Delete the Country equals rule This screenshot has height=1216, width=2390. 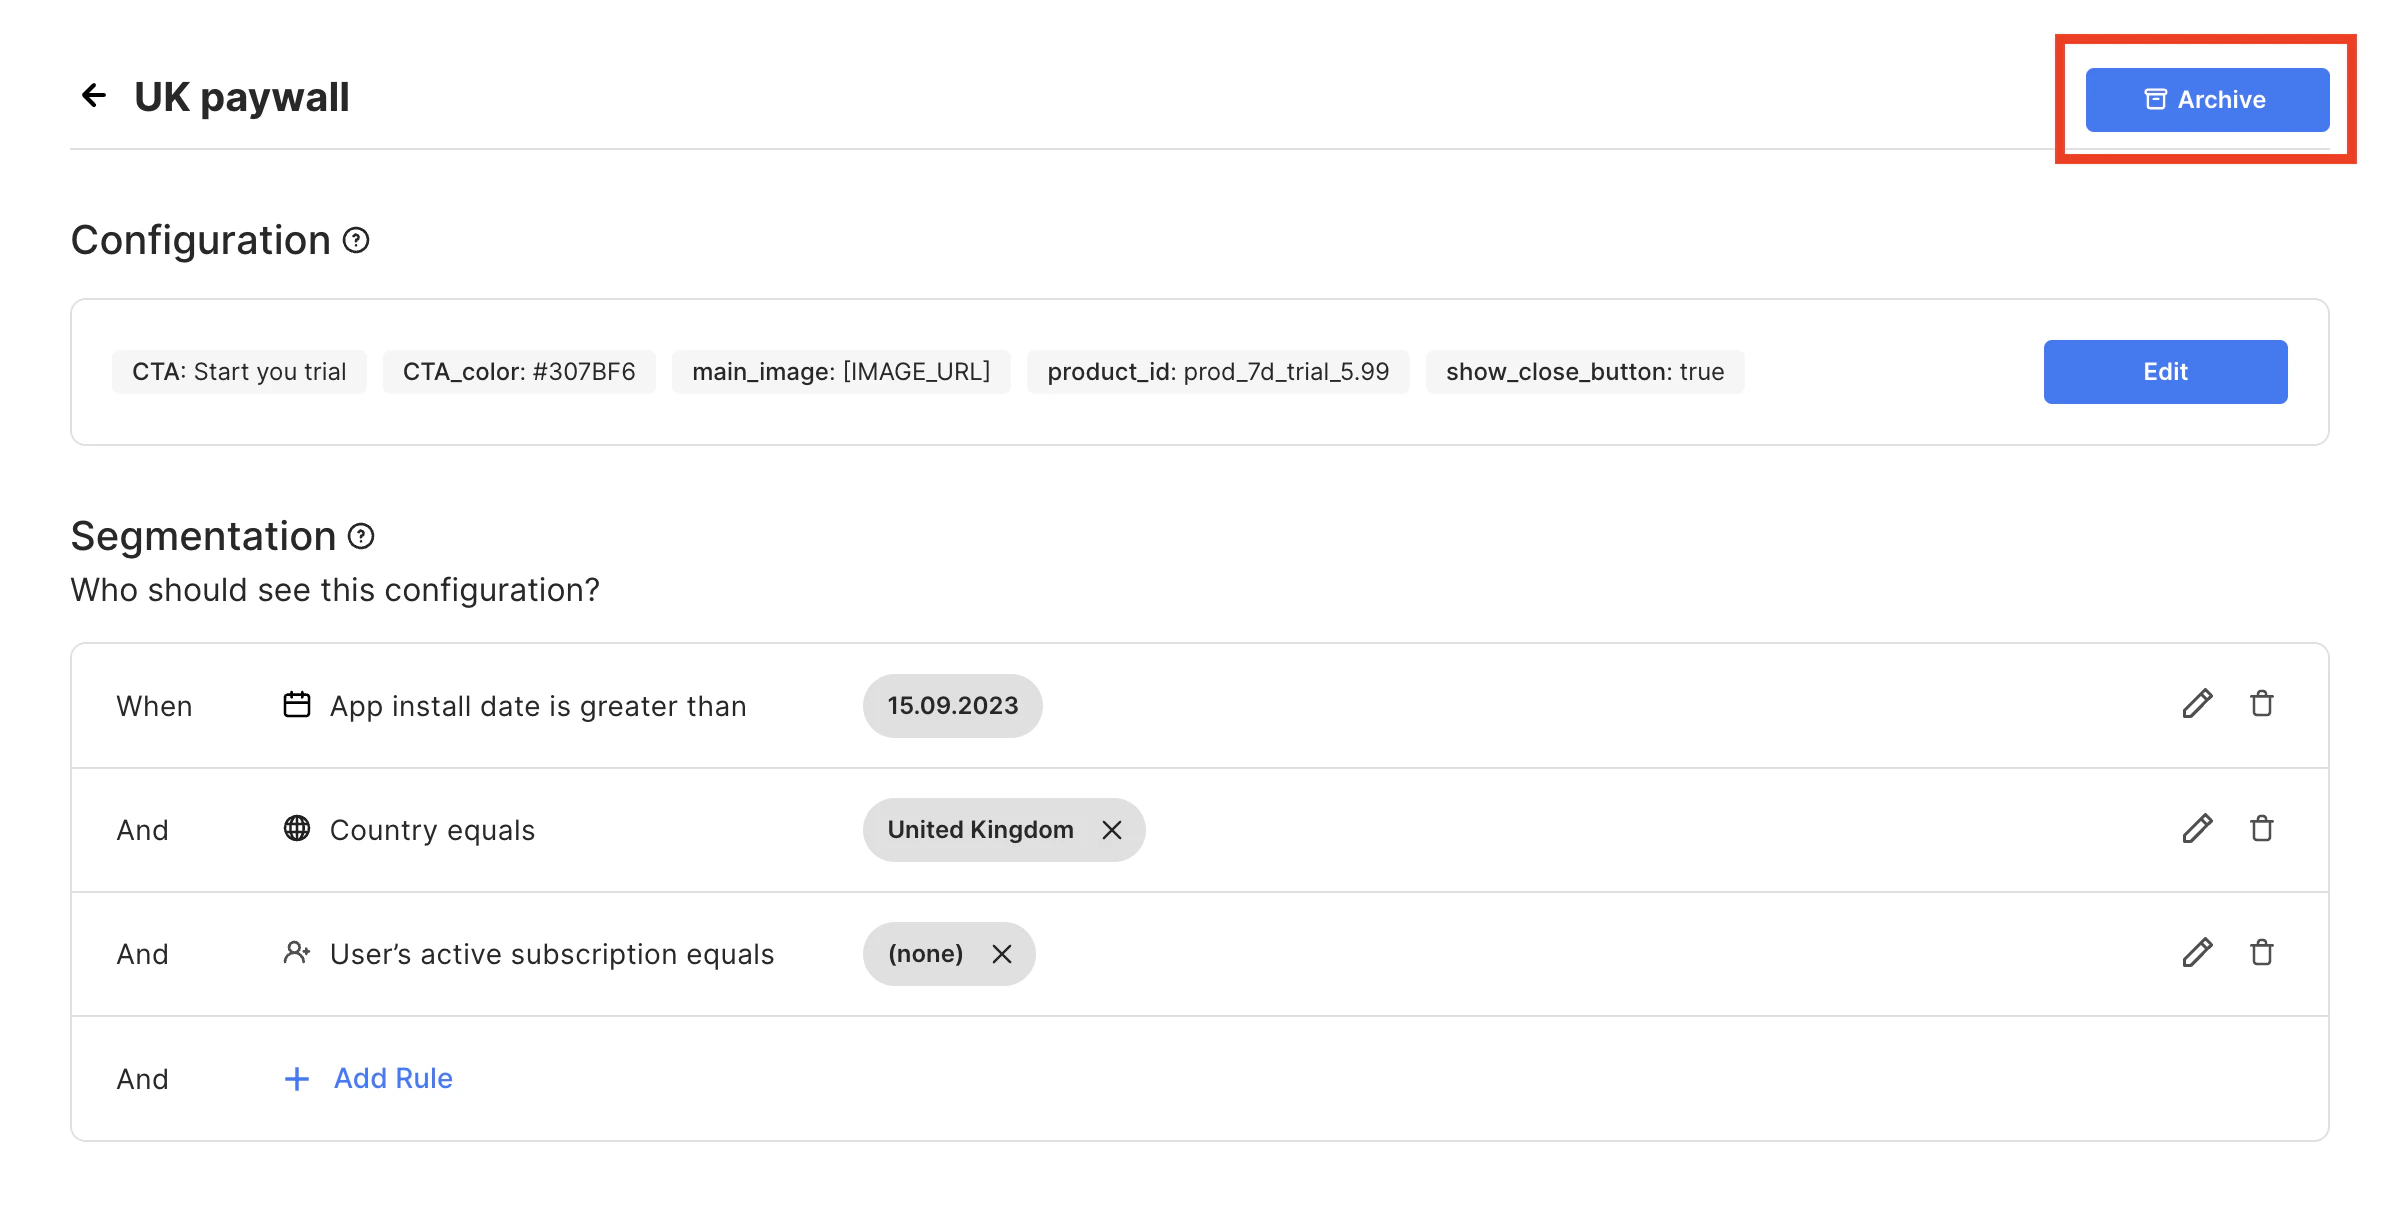(x=2261, y=829)
